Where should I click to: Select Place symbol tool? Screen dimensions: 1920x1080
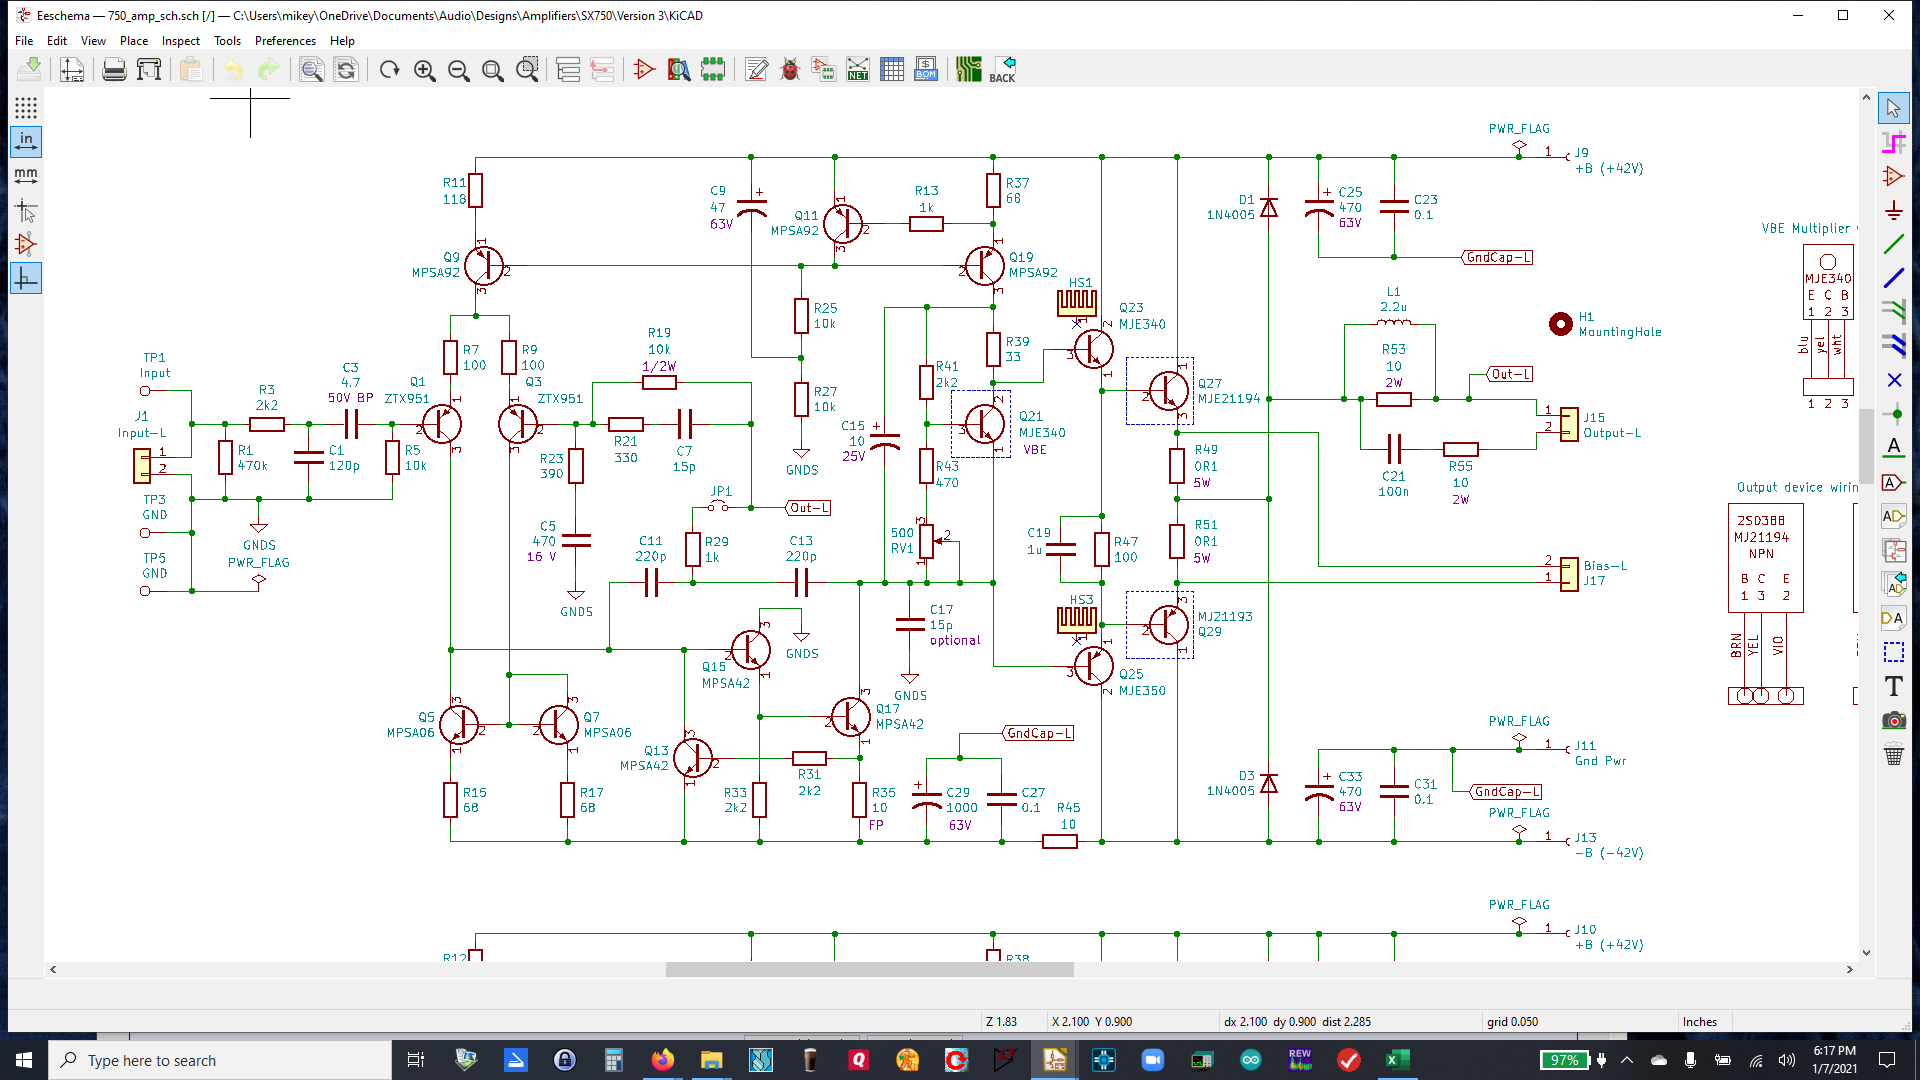(x=1893, y=176)
